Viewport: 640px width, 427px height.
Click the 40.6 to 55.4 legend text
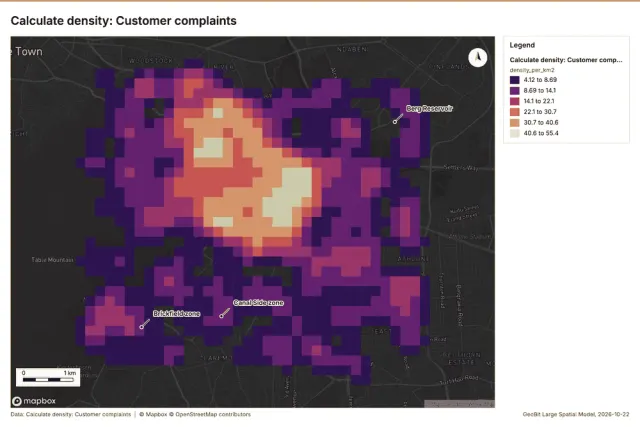pos(541,133)
